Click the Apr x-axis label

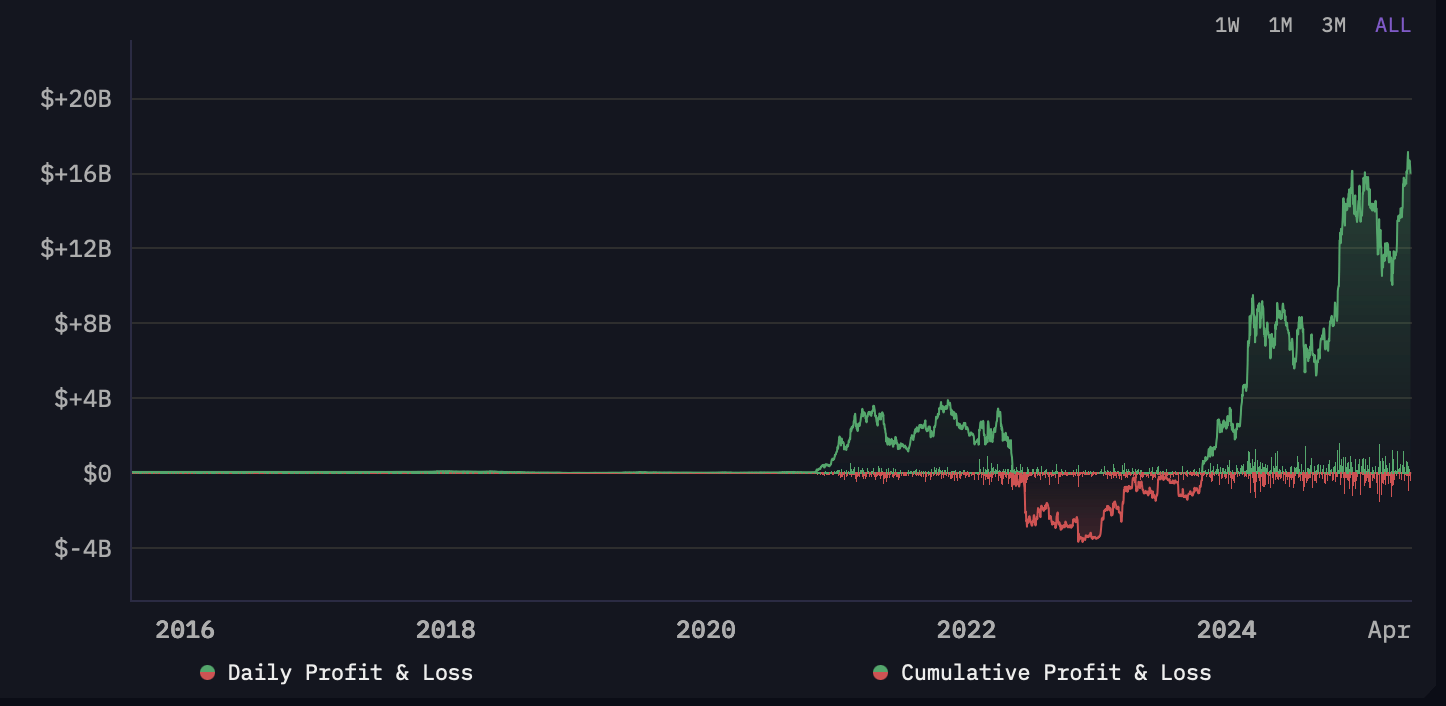click(x=1389, y=630)
